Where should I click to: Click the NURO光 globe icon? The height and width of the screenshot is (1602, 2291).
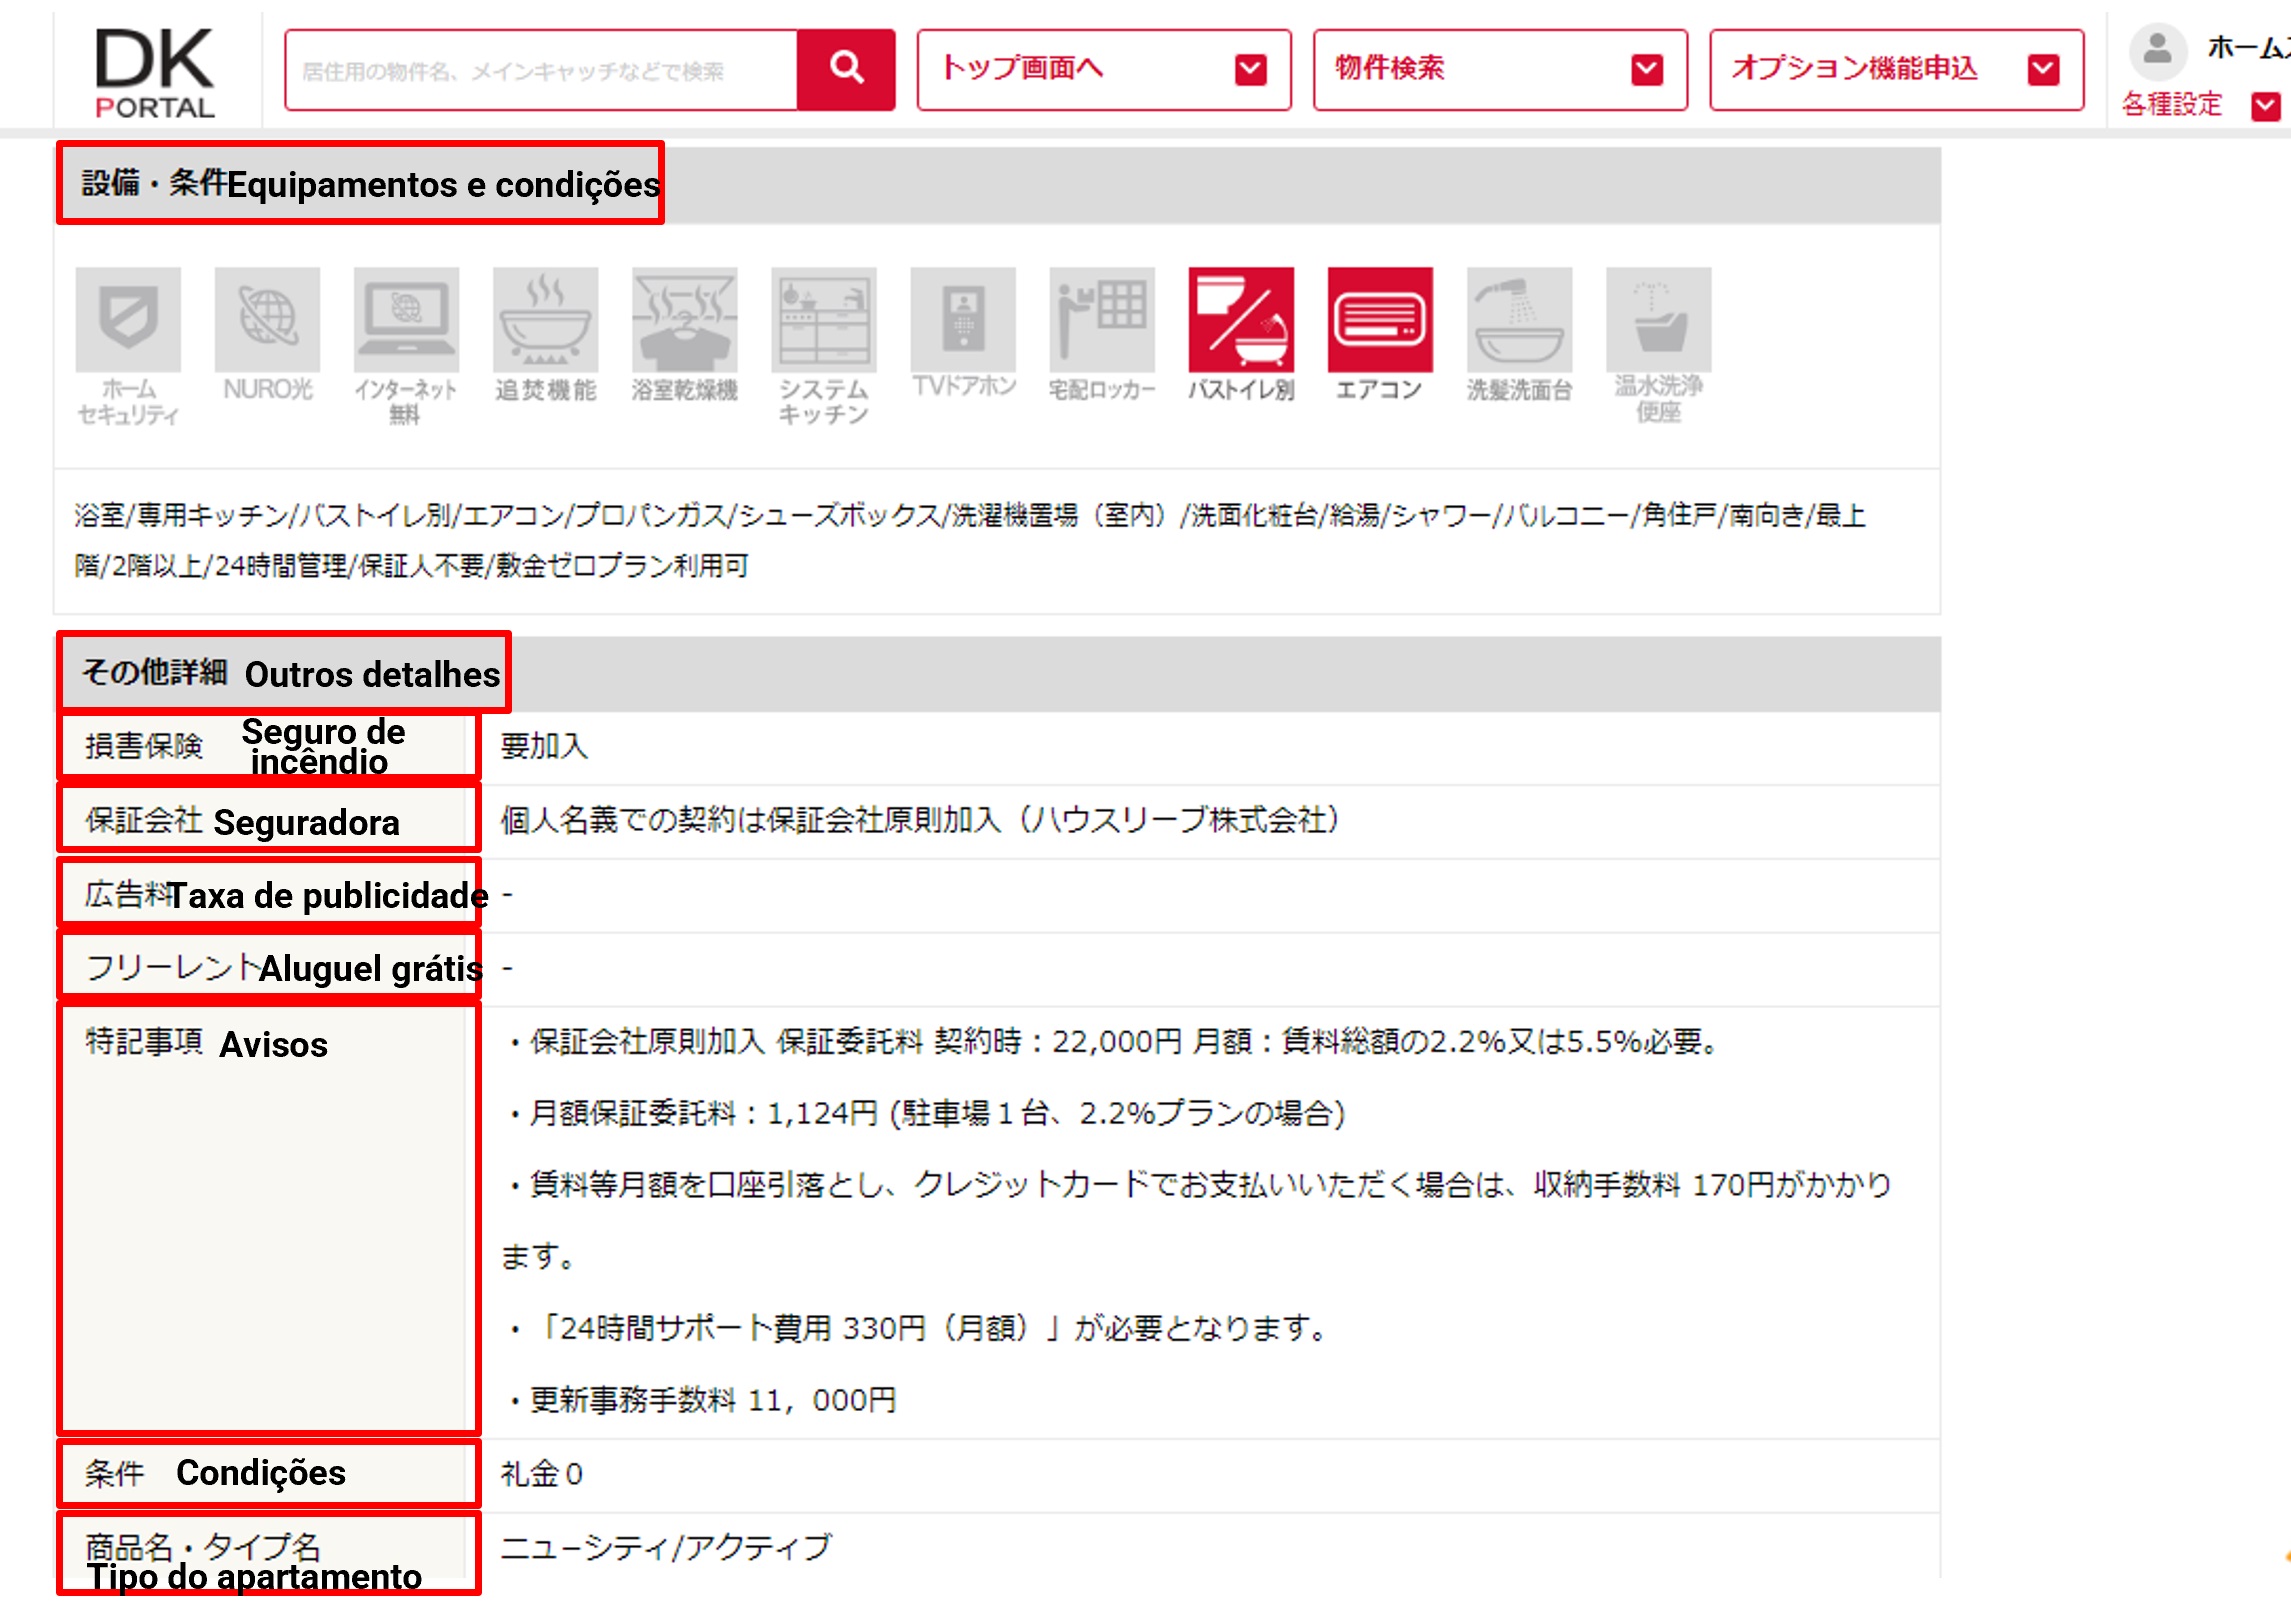pyautogui.click(x=267, y=319)
